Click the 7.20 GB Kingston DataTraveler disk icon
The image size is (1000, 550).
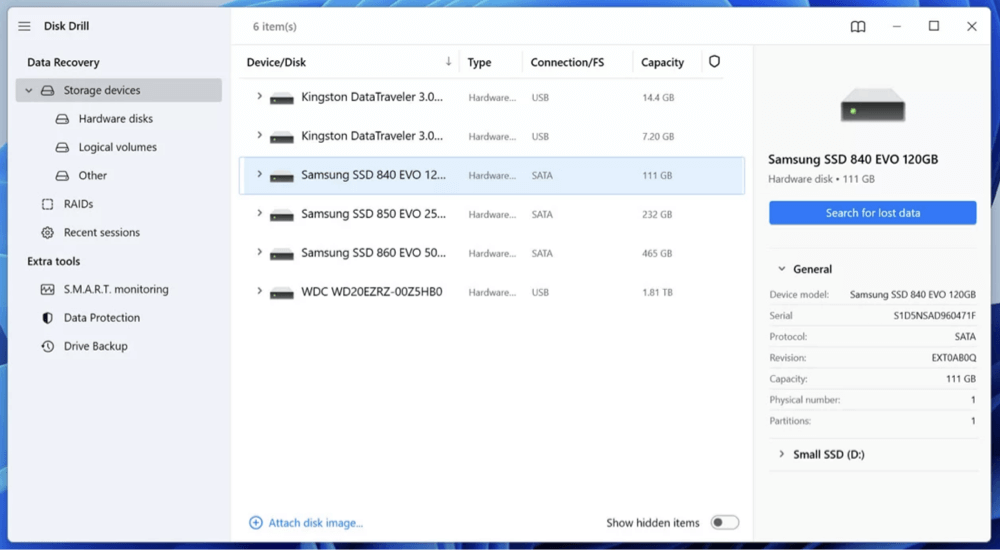(x=282, y=137)
